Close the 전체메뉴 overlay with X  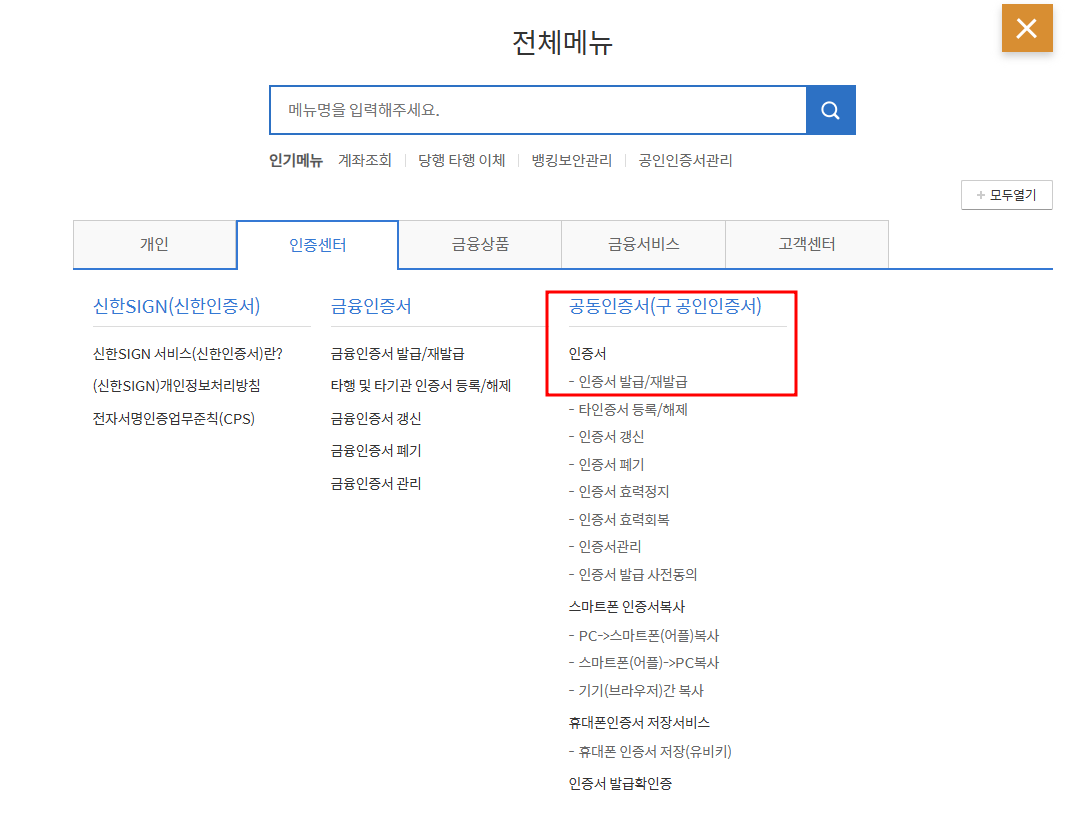tap(1027, 28)
